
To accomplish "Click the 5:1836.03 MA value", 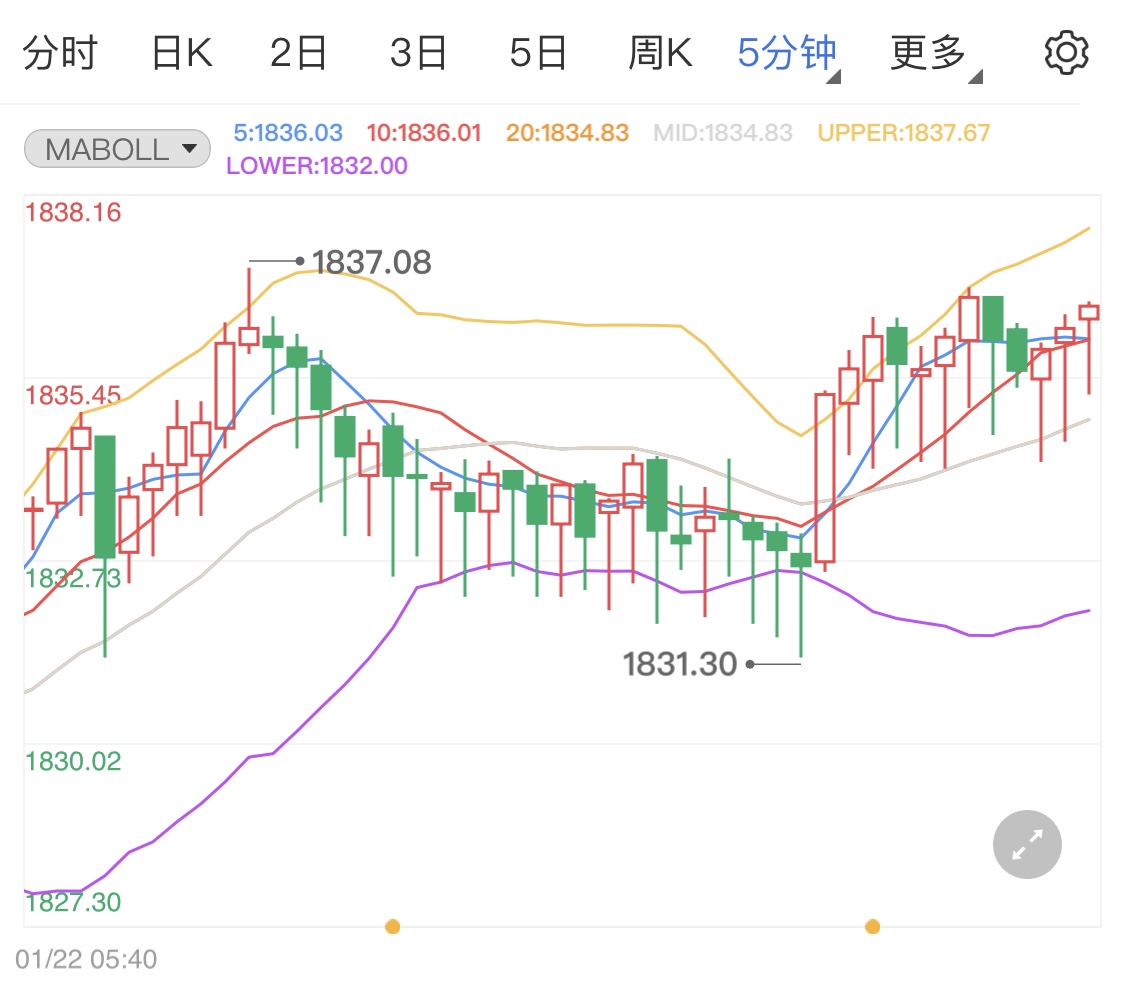I will pyautogui.click(x=288, y=133).
